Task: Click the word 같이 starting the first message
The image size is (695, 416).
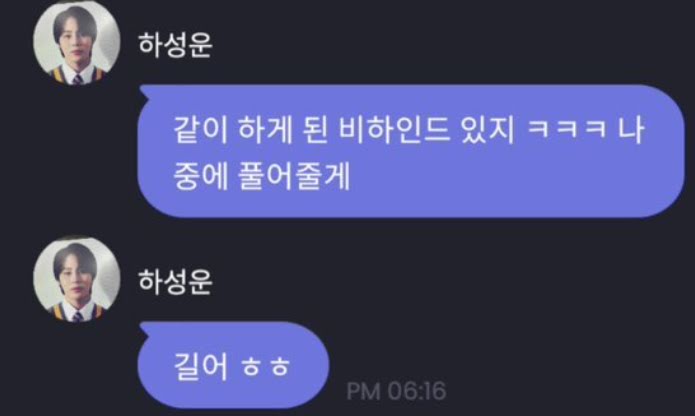Action: (x=200, y=130)
